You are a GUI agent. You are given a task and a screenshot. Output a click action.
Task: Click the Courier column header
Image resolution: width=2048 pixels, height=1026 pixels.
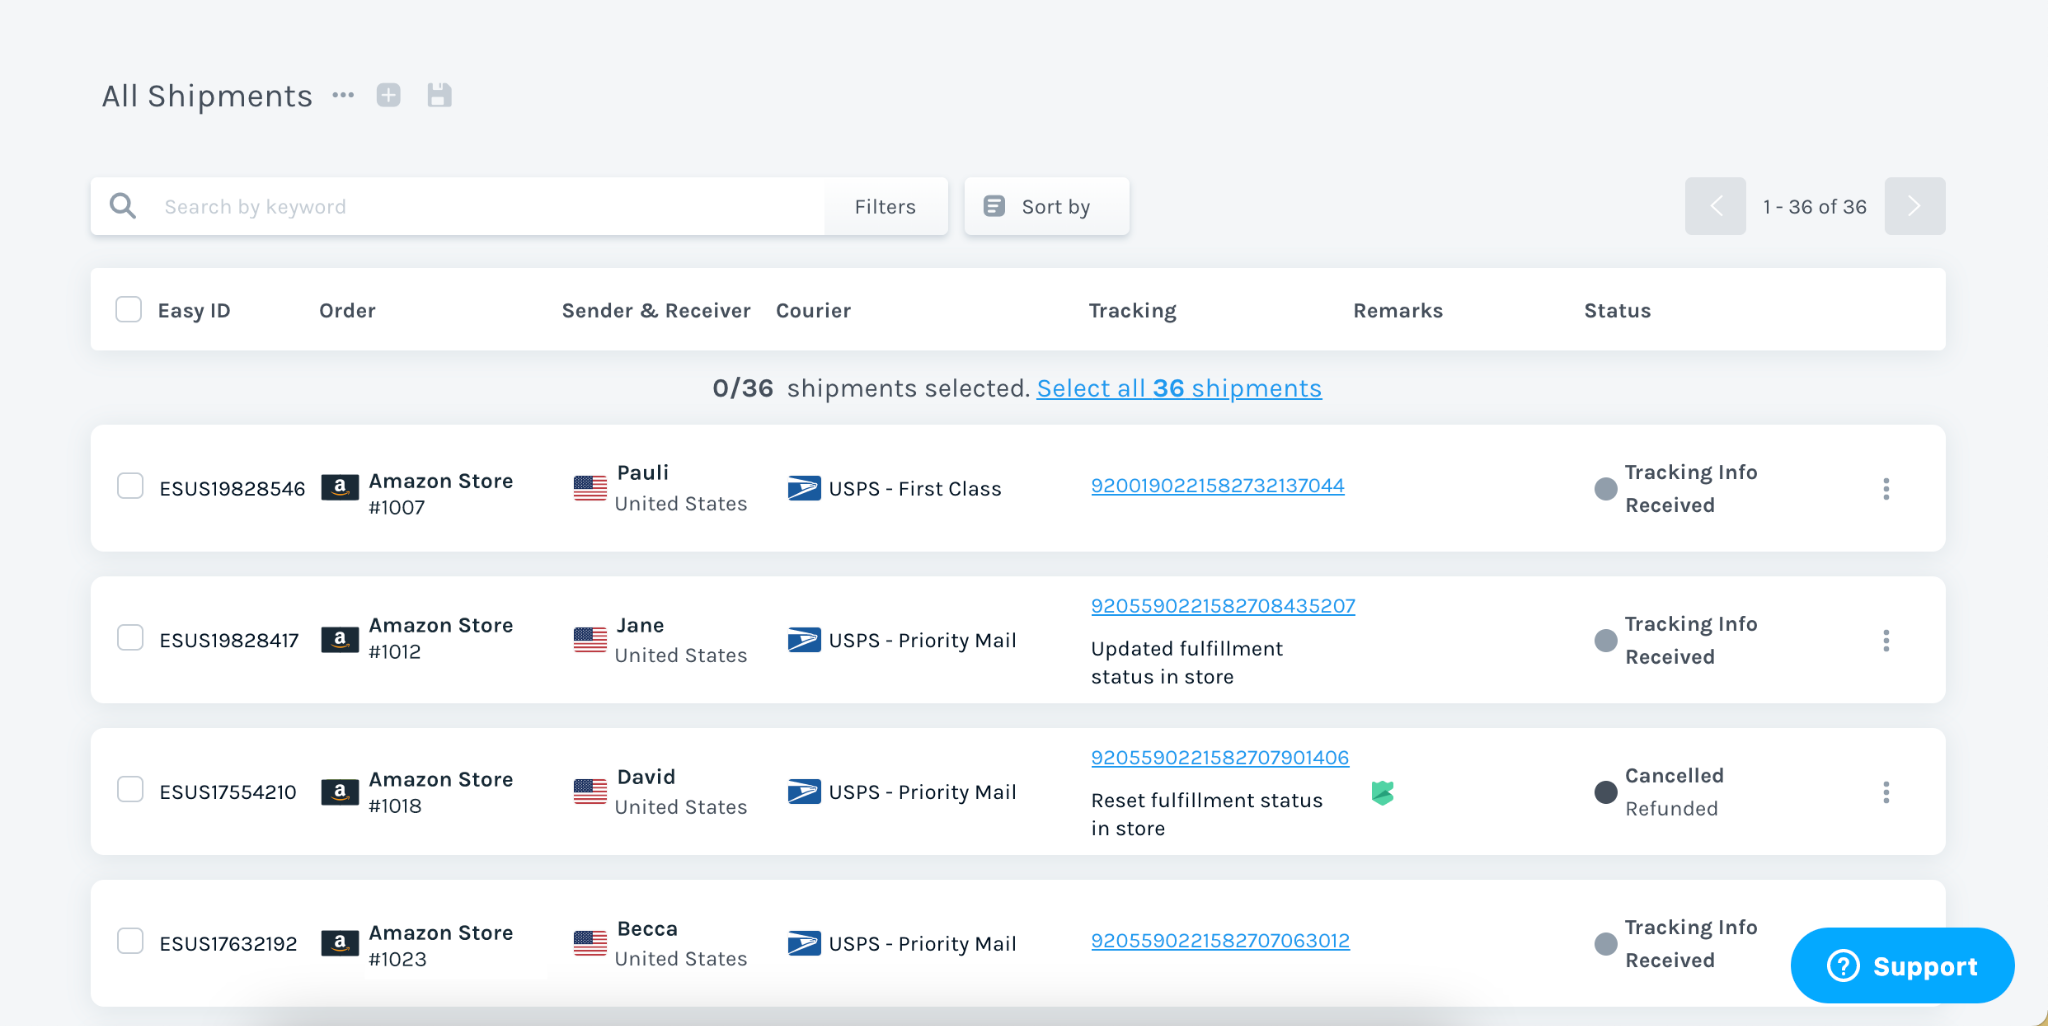pos(813,310)
